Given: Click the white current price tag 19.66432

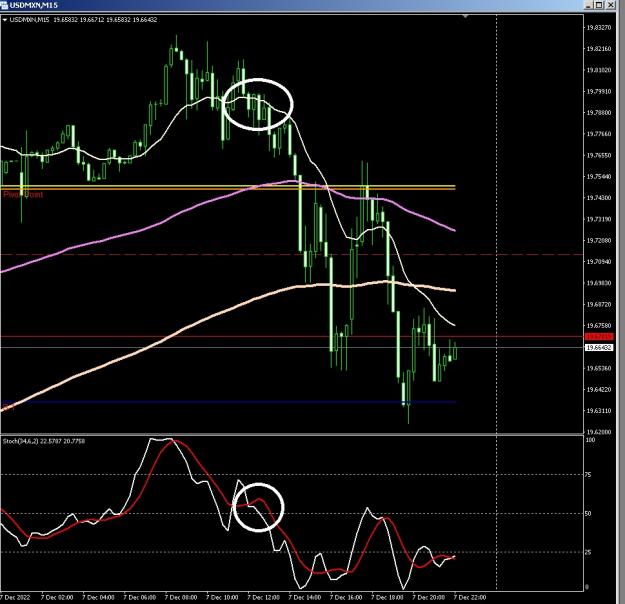Looking at the screenshot, I should 598,348.
